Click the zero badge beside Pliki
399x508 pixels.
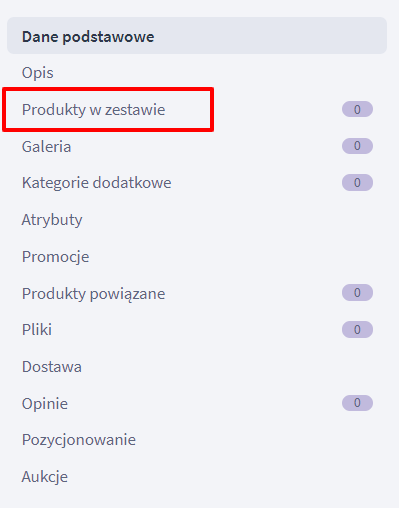(357, 330)
